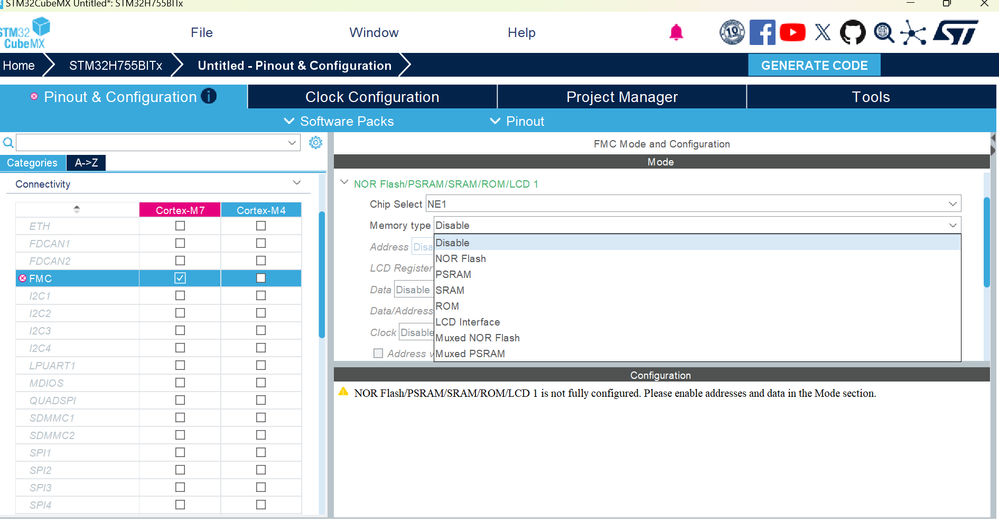Open the File menu
The image size is (999, 520).
click(202, 32)
